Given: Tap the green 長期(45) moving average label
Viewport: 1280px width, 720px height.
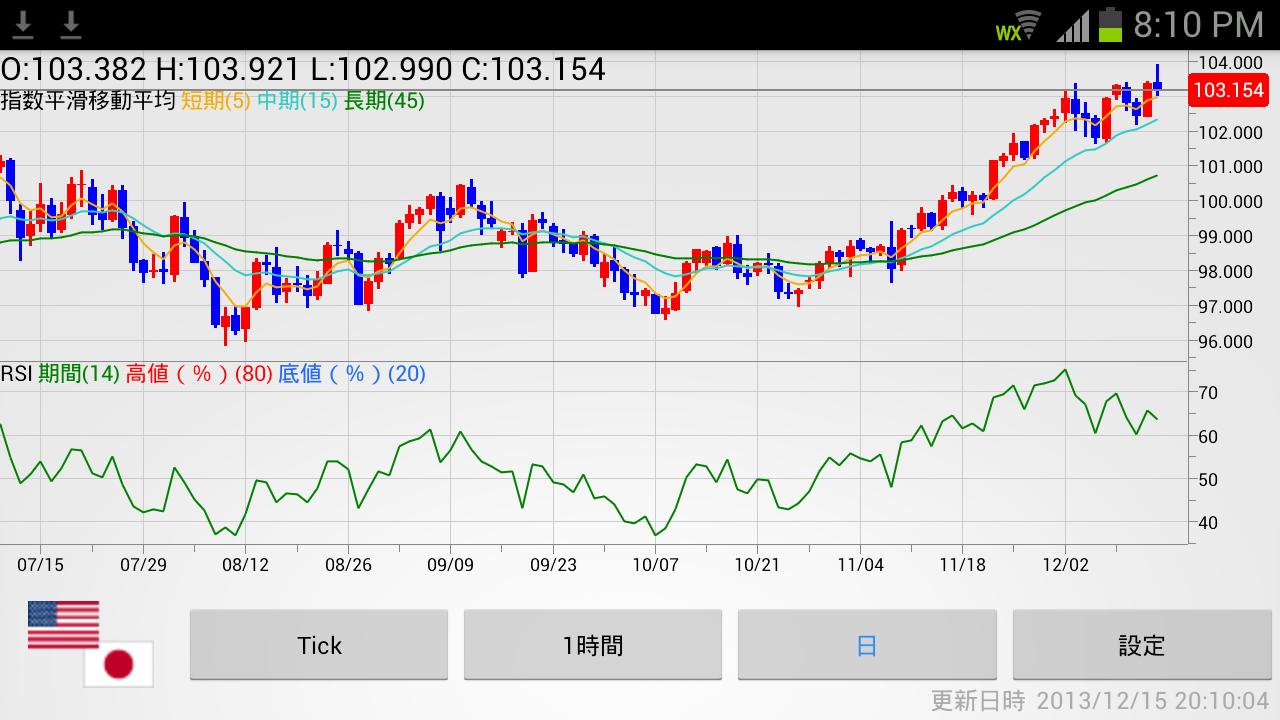Looking at the screenshot, I should (x=384, y=101).
